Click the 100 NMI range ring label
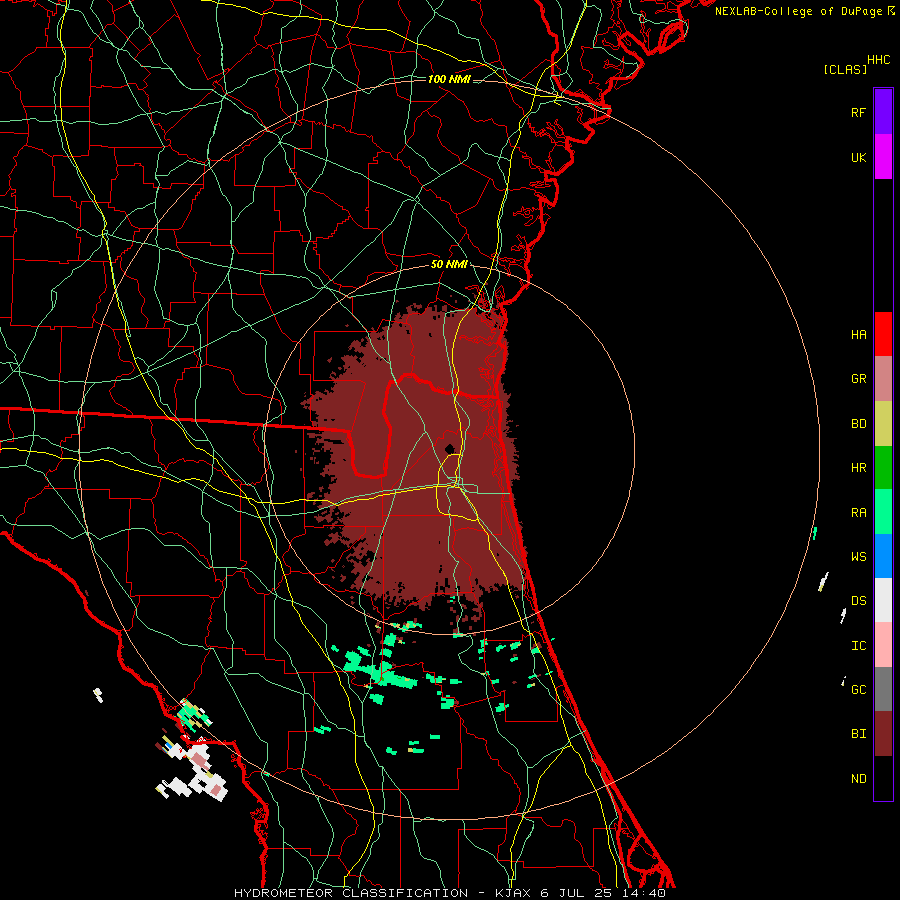 coord(449,79)
